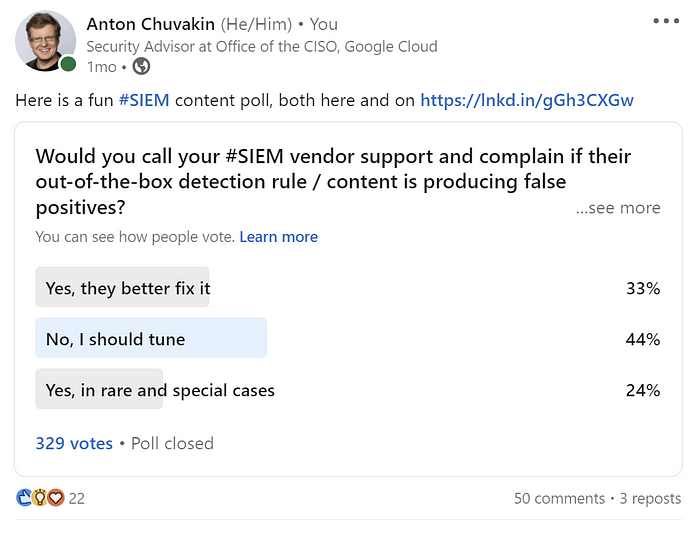Viewport: 700px width, 535px height.
Task: Click the green online status dot
Action: click(x=68, y=64)
